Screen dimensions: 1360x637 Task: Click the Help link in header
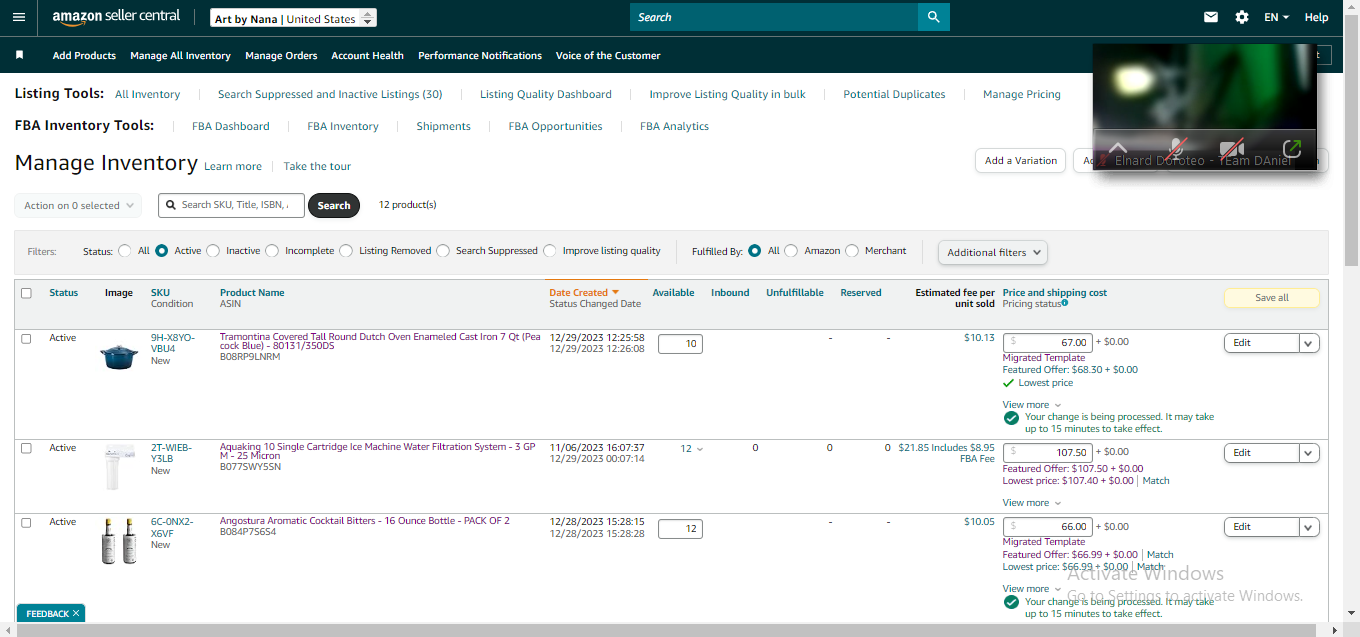[1317, 17]
